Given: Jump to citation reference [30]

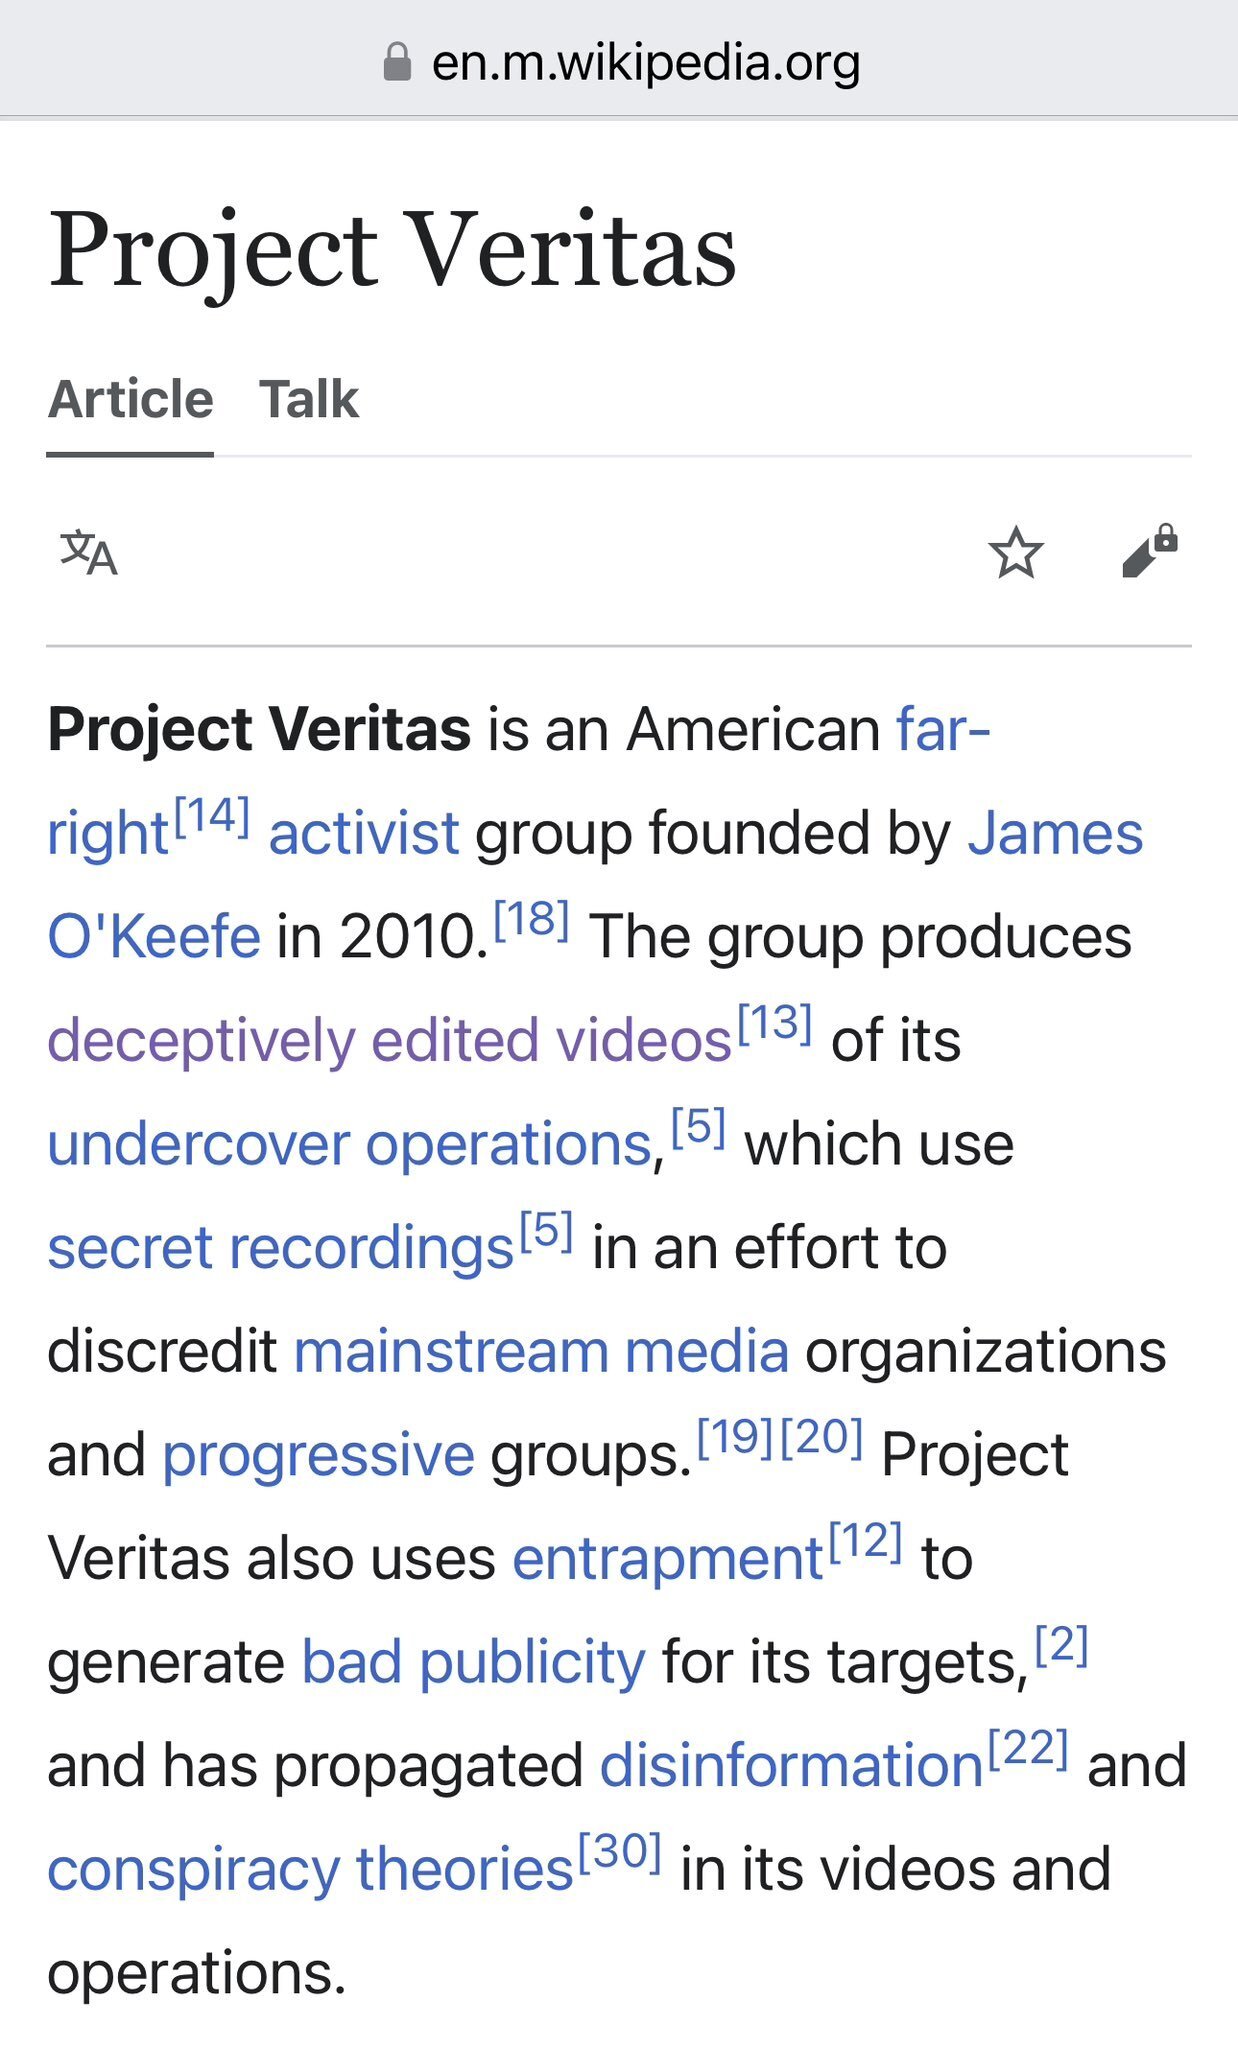Looking at the screenshot, I should point(620,1852).
